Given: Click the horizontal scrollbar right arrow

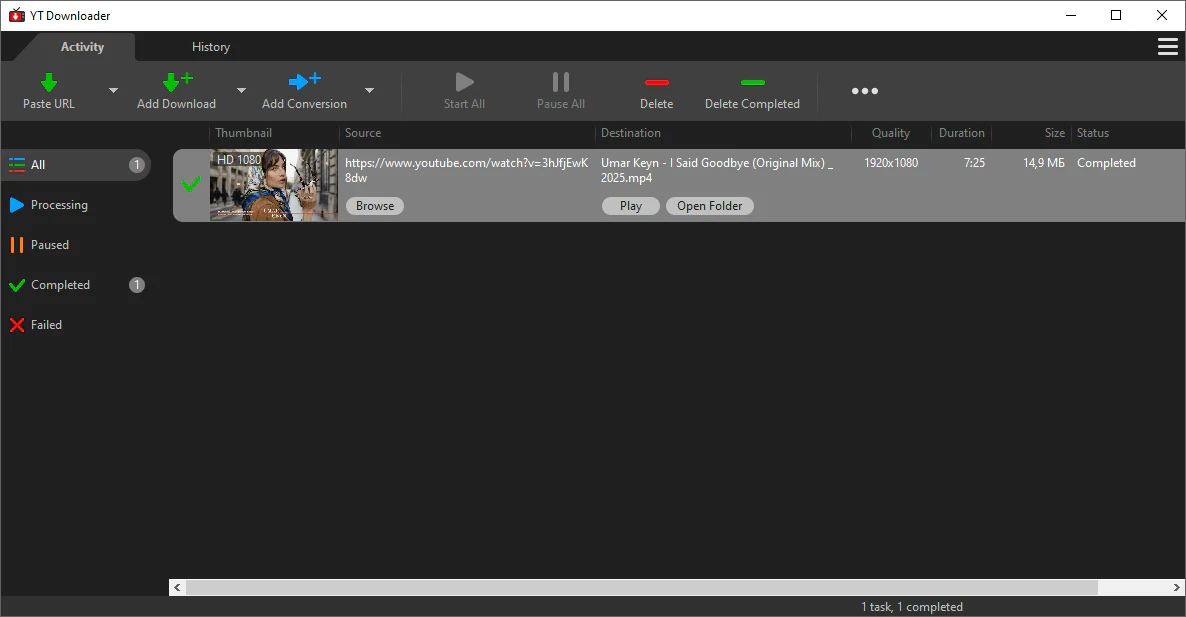Looking at the screenshot, I should 1176,588.
